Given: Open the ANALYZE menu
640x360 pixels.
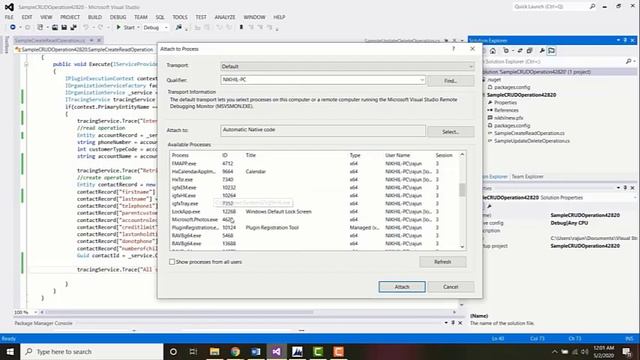Looking at the screenshot, I should 225,17.
